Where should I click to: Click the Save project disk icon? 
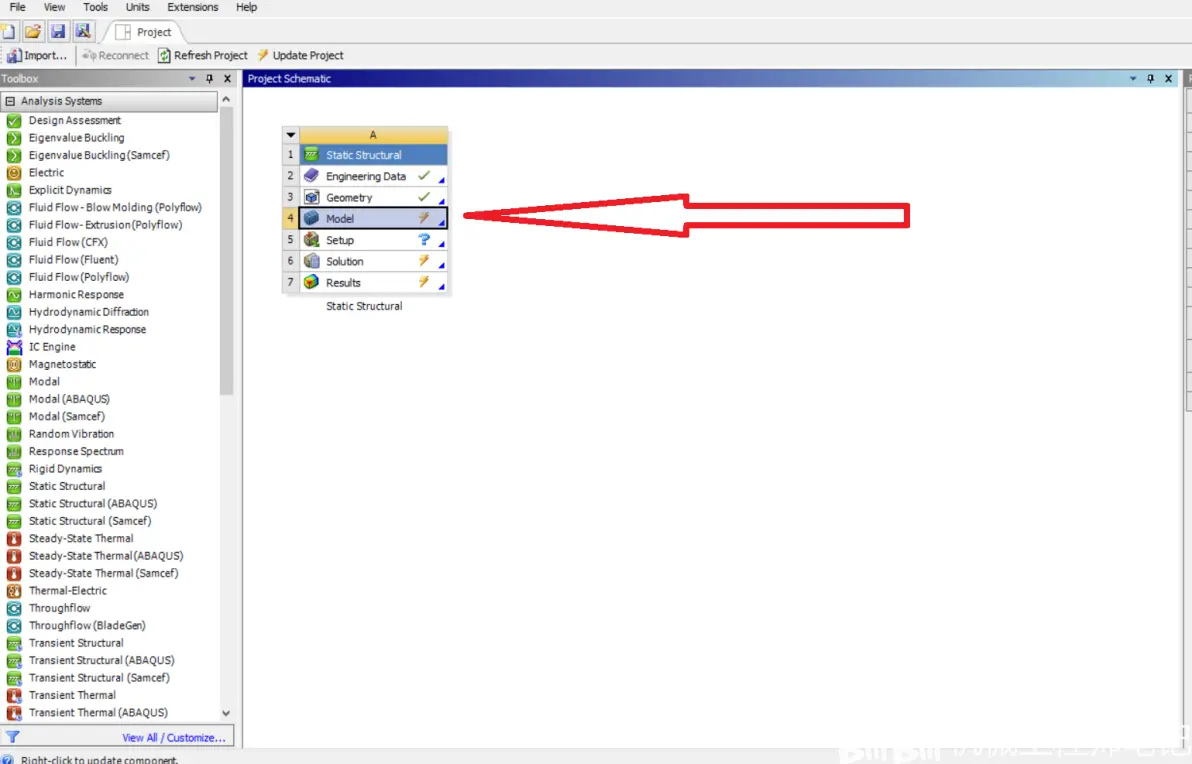[58, 32]
